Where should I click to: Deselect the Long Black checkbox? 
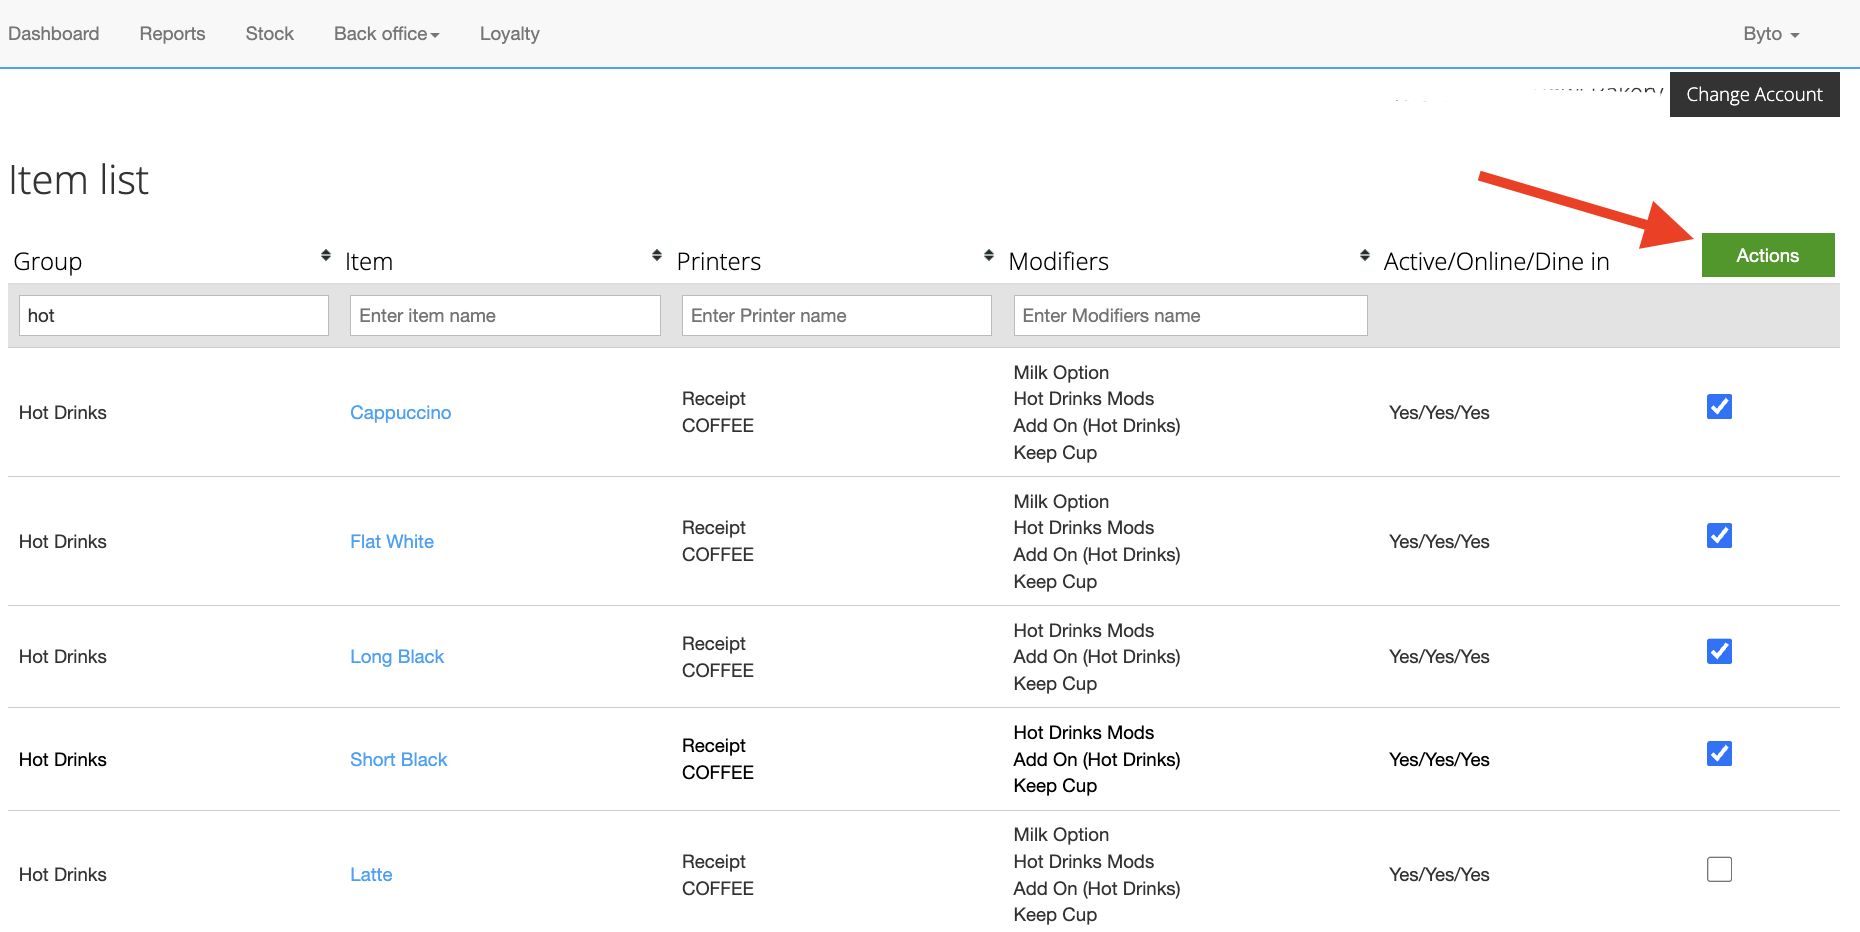1719,652
